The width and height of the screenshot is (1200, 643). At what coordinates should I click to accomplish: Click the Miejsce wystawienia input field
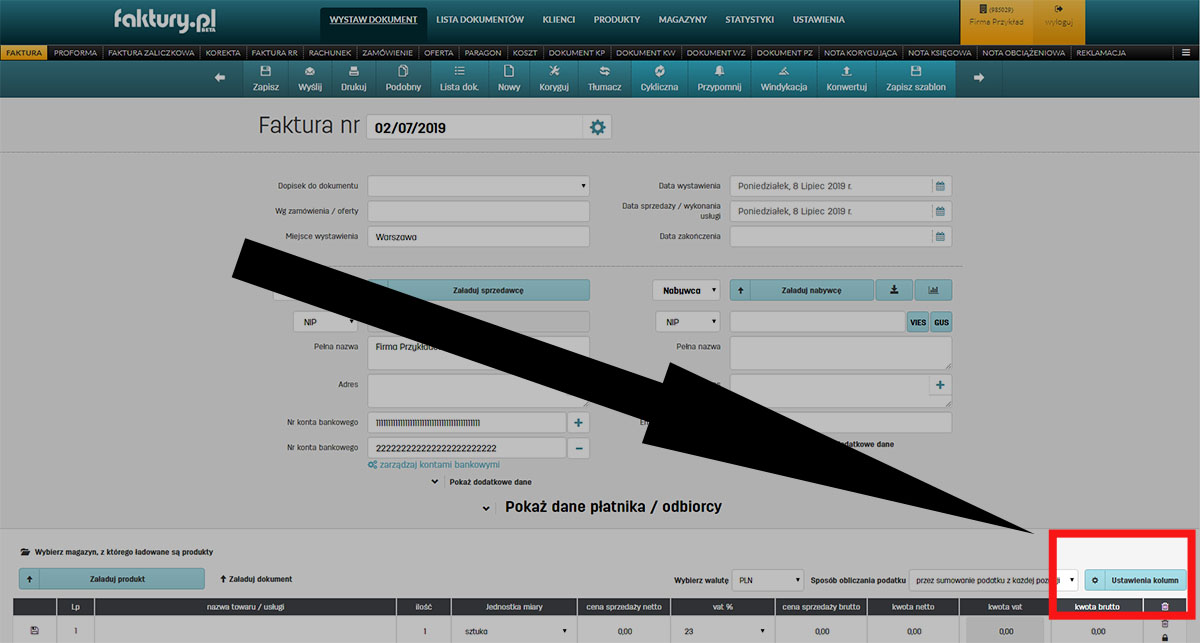(478, 237)
